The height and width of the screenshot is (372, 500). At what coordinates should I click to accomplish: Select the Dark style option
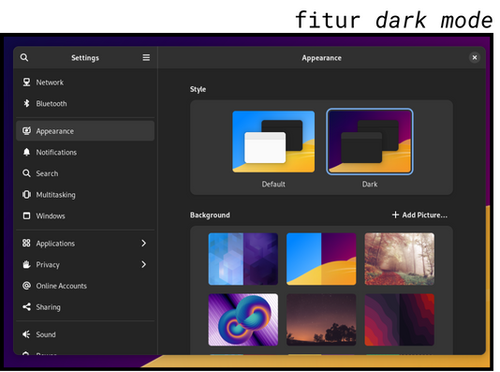[370, 142]
